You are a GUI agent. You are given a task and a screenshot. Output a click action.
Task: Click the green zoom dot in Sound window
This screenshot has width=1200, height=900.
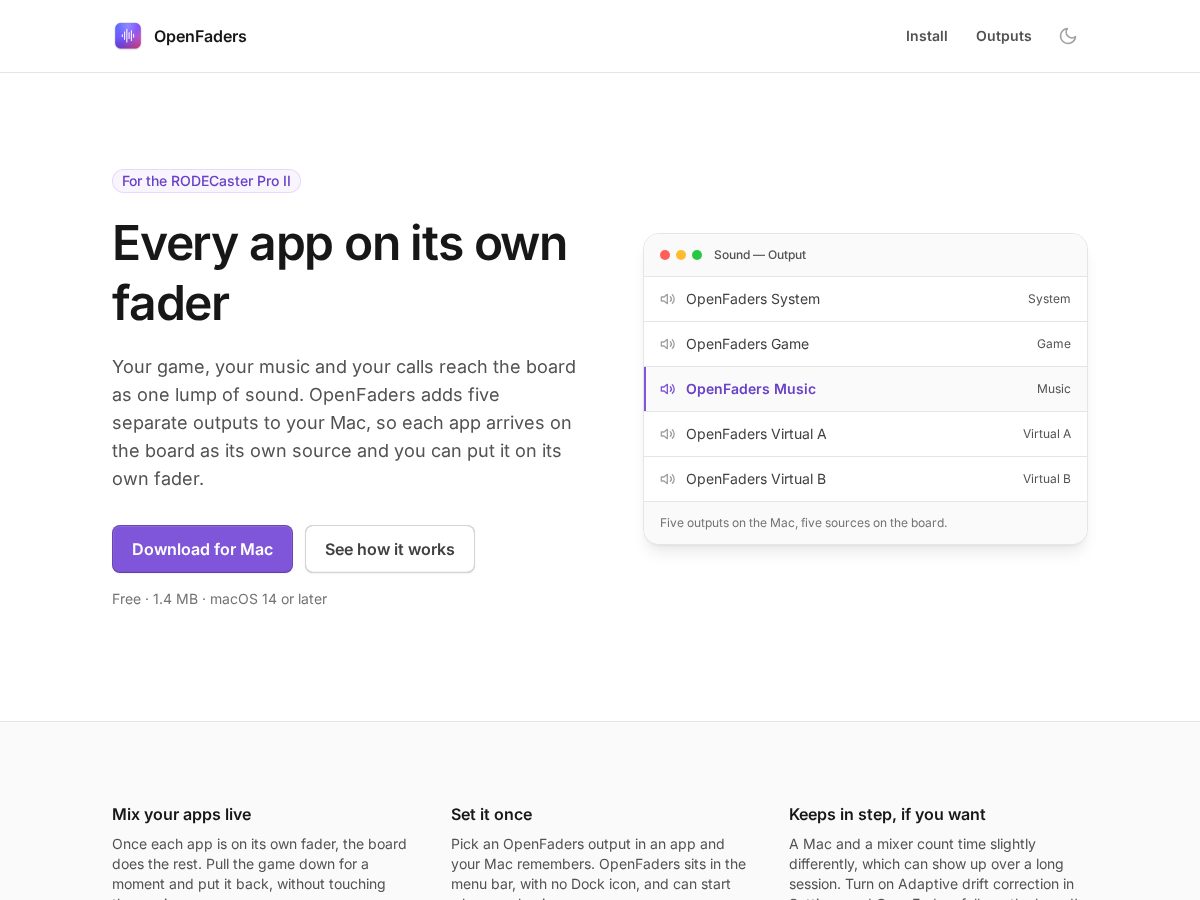coord(697,255)
